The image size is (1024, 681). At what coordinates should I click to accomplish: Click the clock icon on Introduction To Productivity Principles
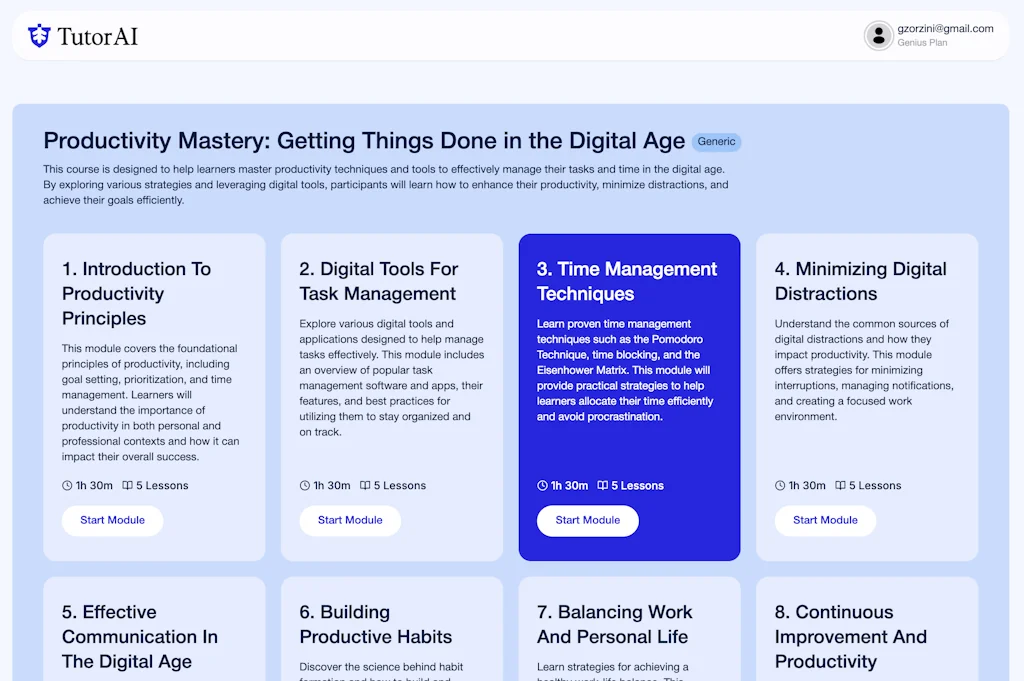tap(66, 485)
